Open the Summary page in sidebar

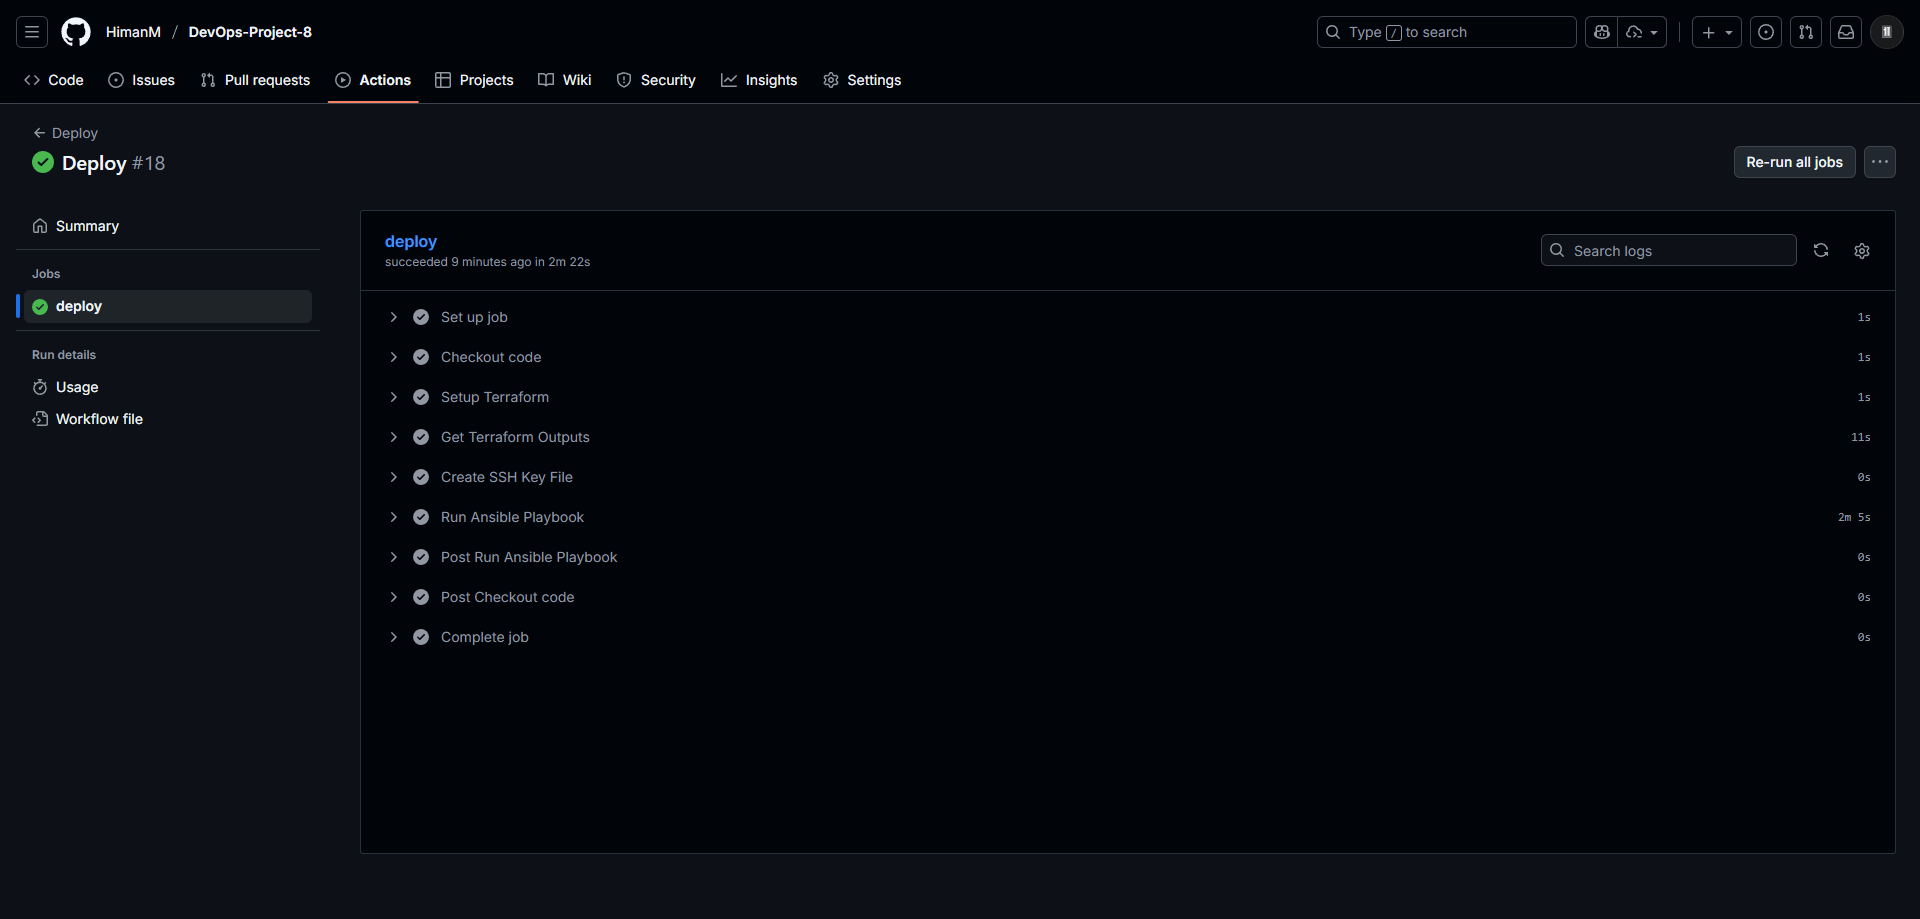(x=87, y=226)
